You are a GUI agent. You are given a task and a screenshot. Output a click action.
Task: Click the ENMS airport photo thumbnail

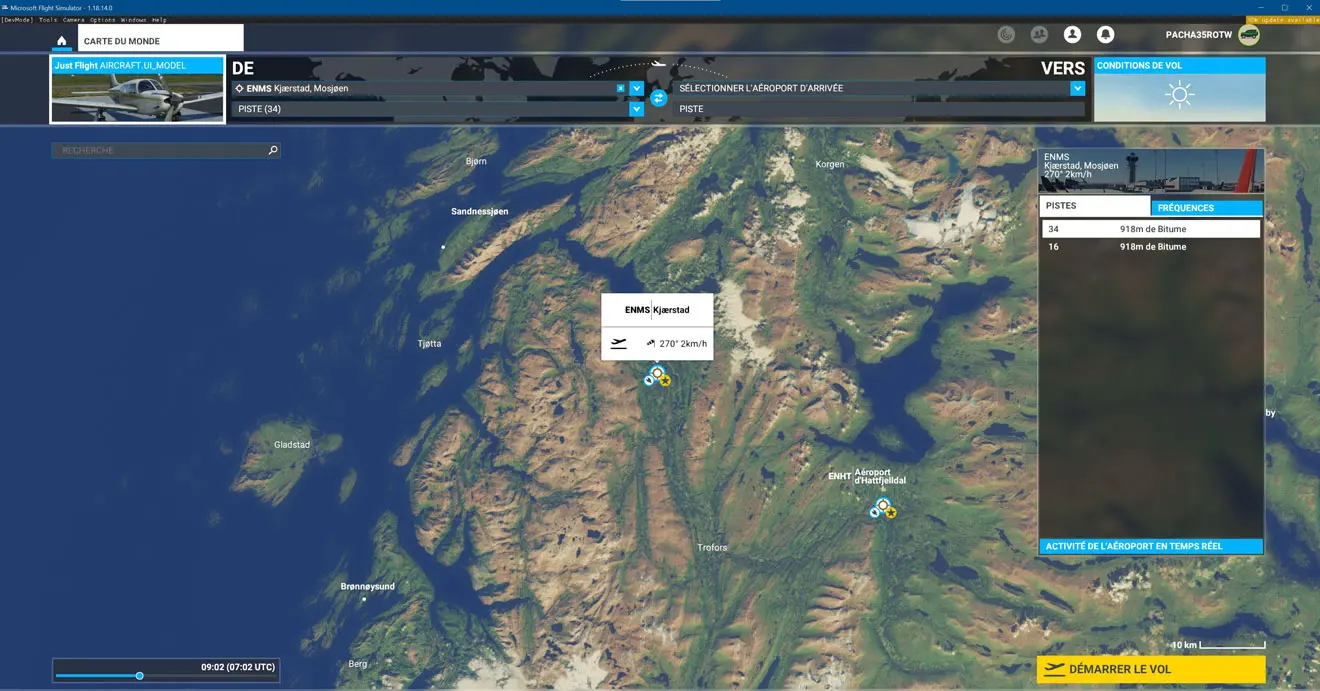(x=1151, y=171)
